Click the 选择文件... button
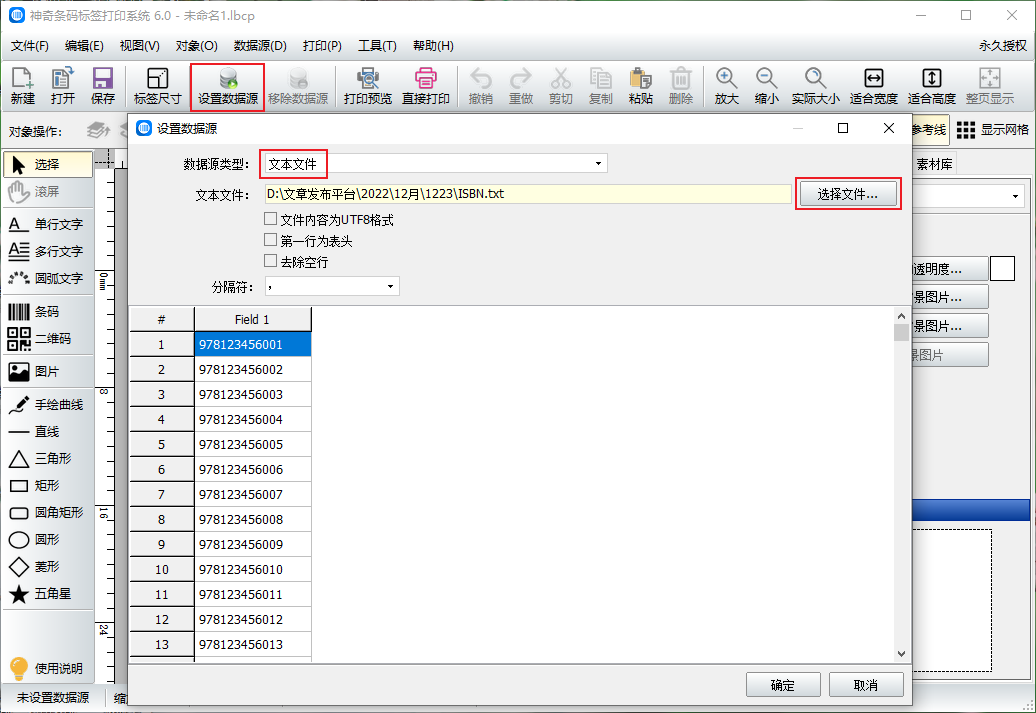The image size is (1036, 713). coord(848,194)
